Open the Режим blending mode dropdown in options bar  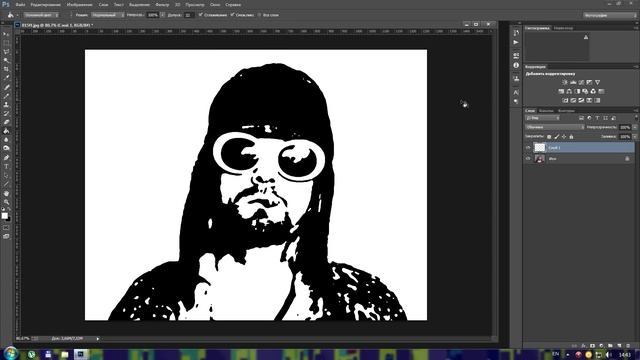pyautogui.click(x=107, y=15)
